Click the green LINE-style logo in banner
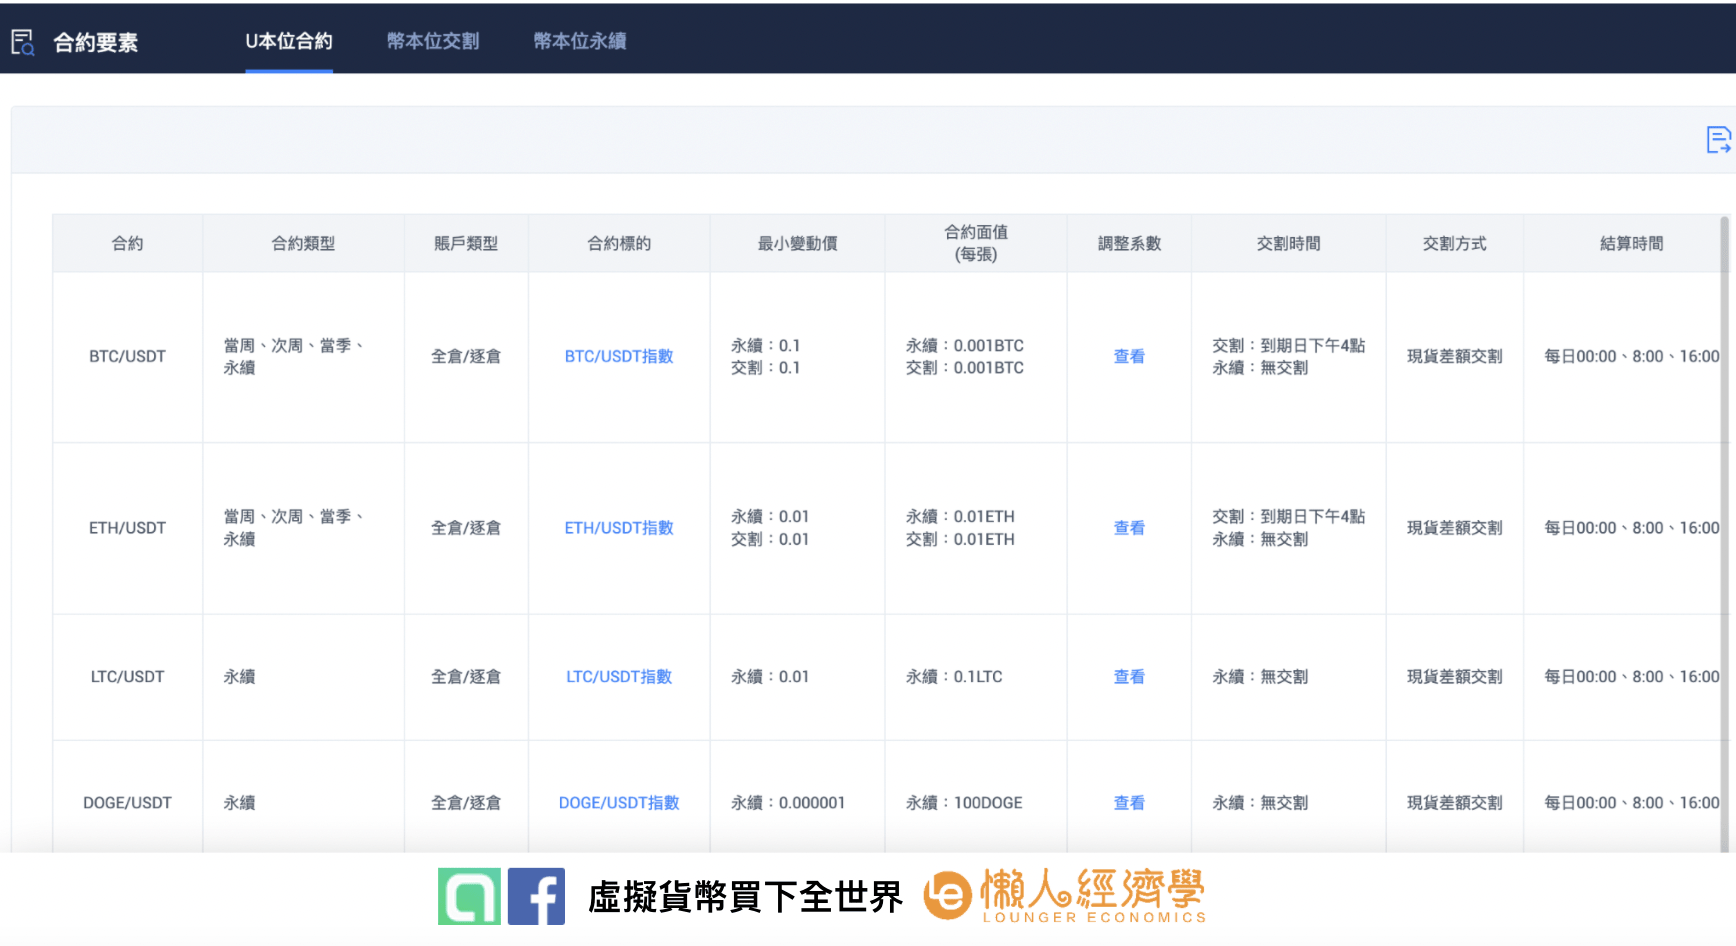This screenshot has width=1736, height=946. coord(469,896)
